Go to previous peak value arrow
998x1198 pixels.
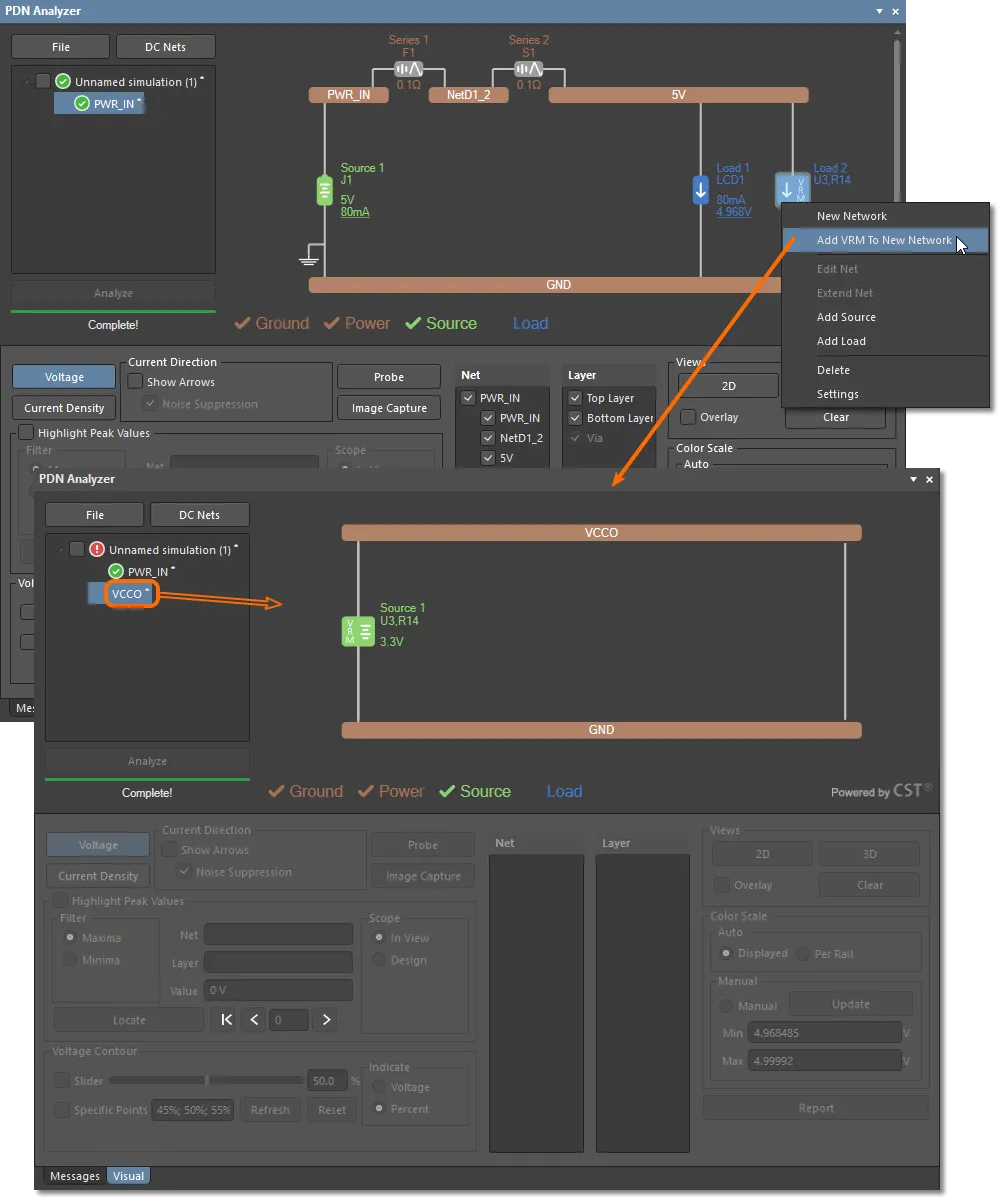pyautogui.click(x=254, y=1019)
